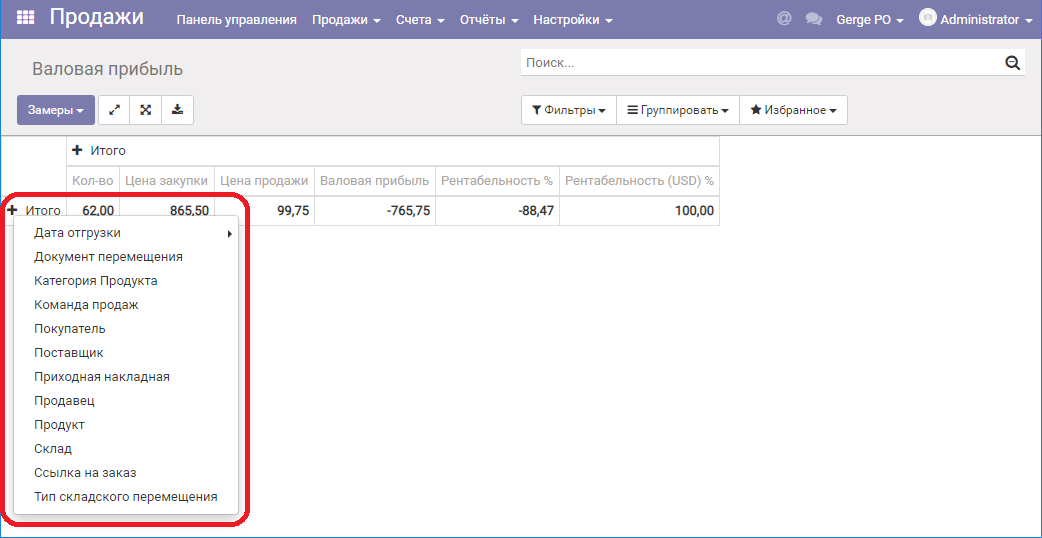Screen dimensions: 1042x538
Task: Download the pivot table via download icon
Action: 177,110
